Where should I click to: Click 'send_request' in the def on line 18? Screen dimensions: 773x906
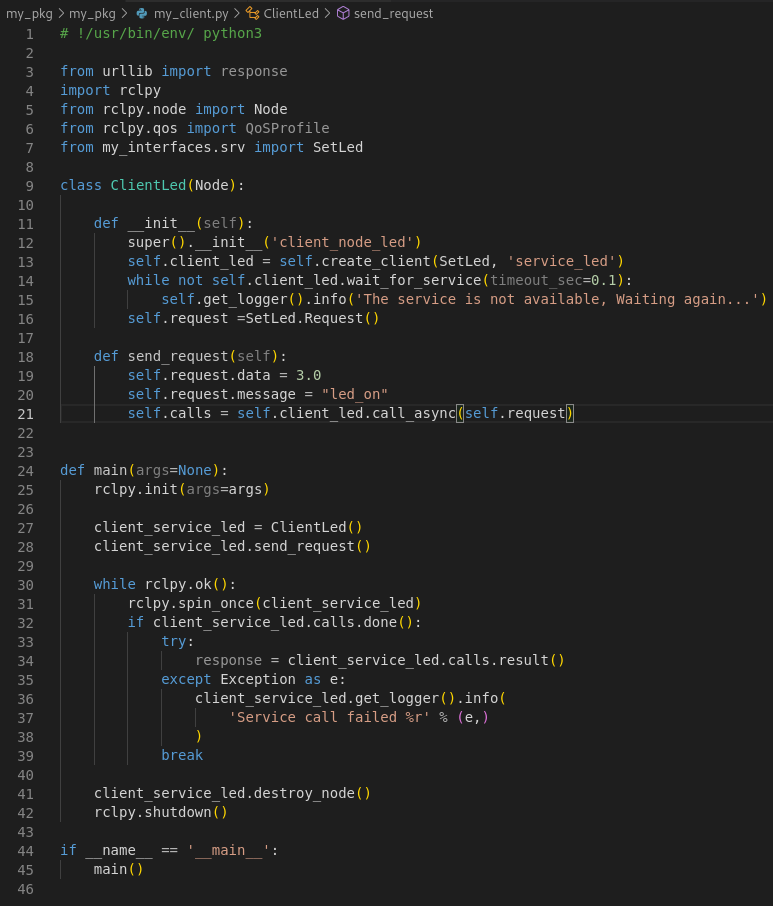[178, 357]
